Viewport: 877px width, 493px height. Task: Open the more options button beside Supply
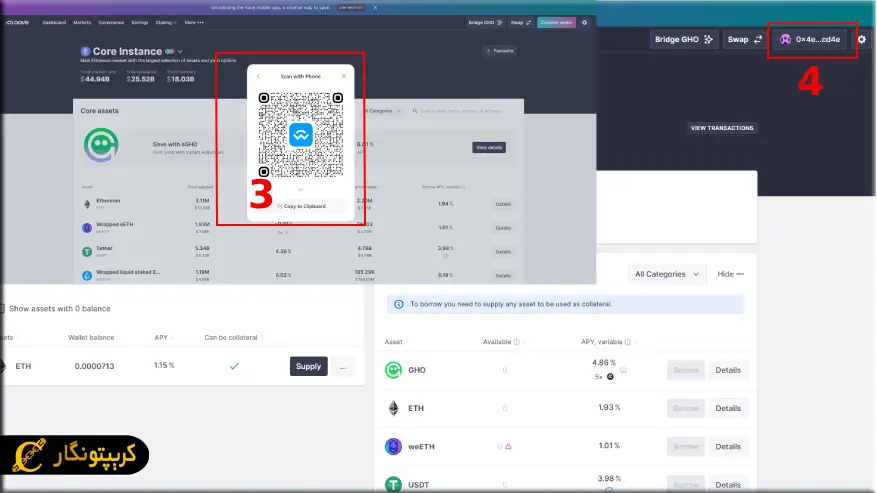pyautogui.click(x=343, y=366)
